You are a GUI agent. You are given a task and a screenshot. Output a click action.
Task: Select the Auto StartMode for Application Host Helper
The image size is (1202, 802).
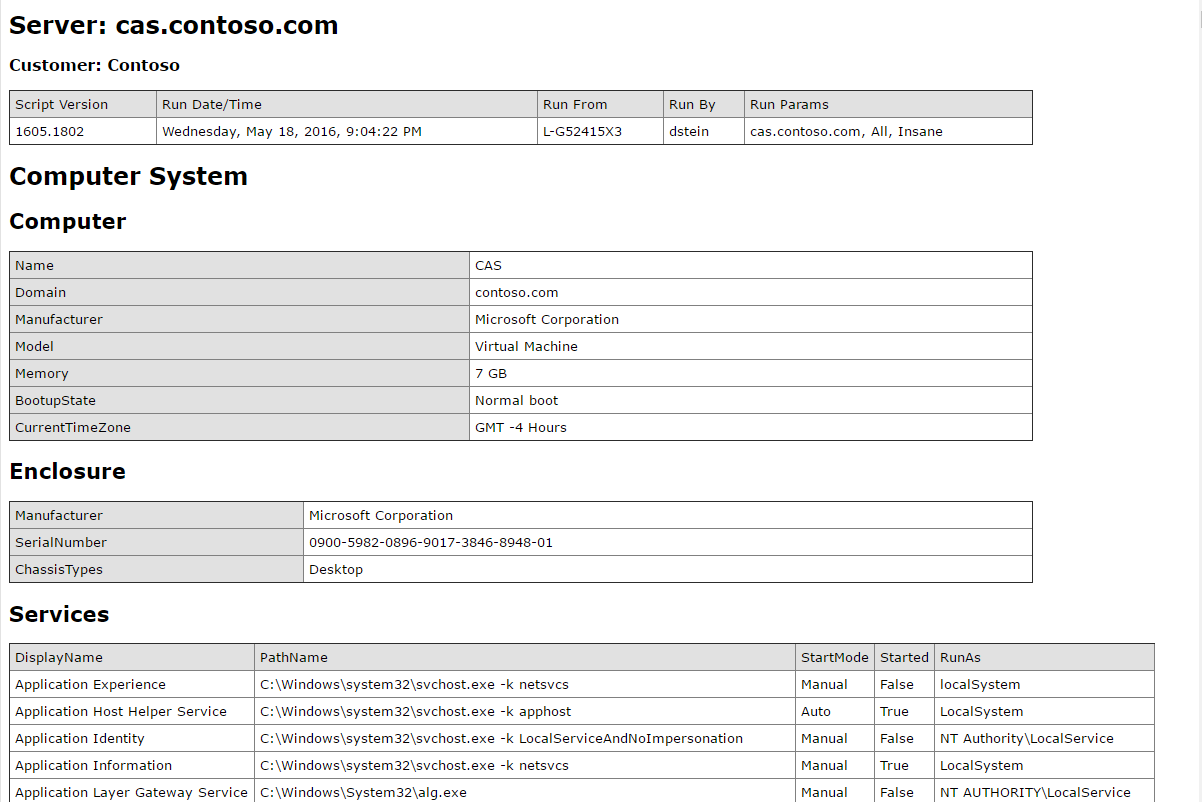pyautogui.click(x=815, y=711)
